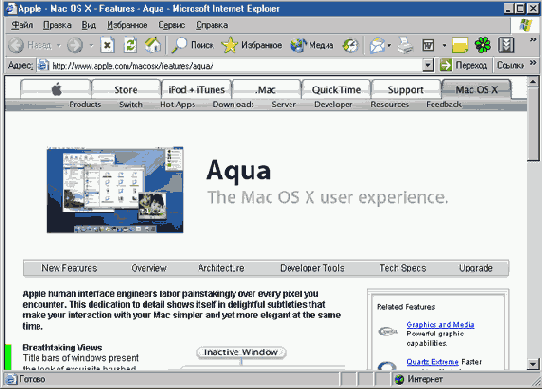
Task: Click the Aqua desktop screenshot thumbnail
Action: 115,190
